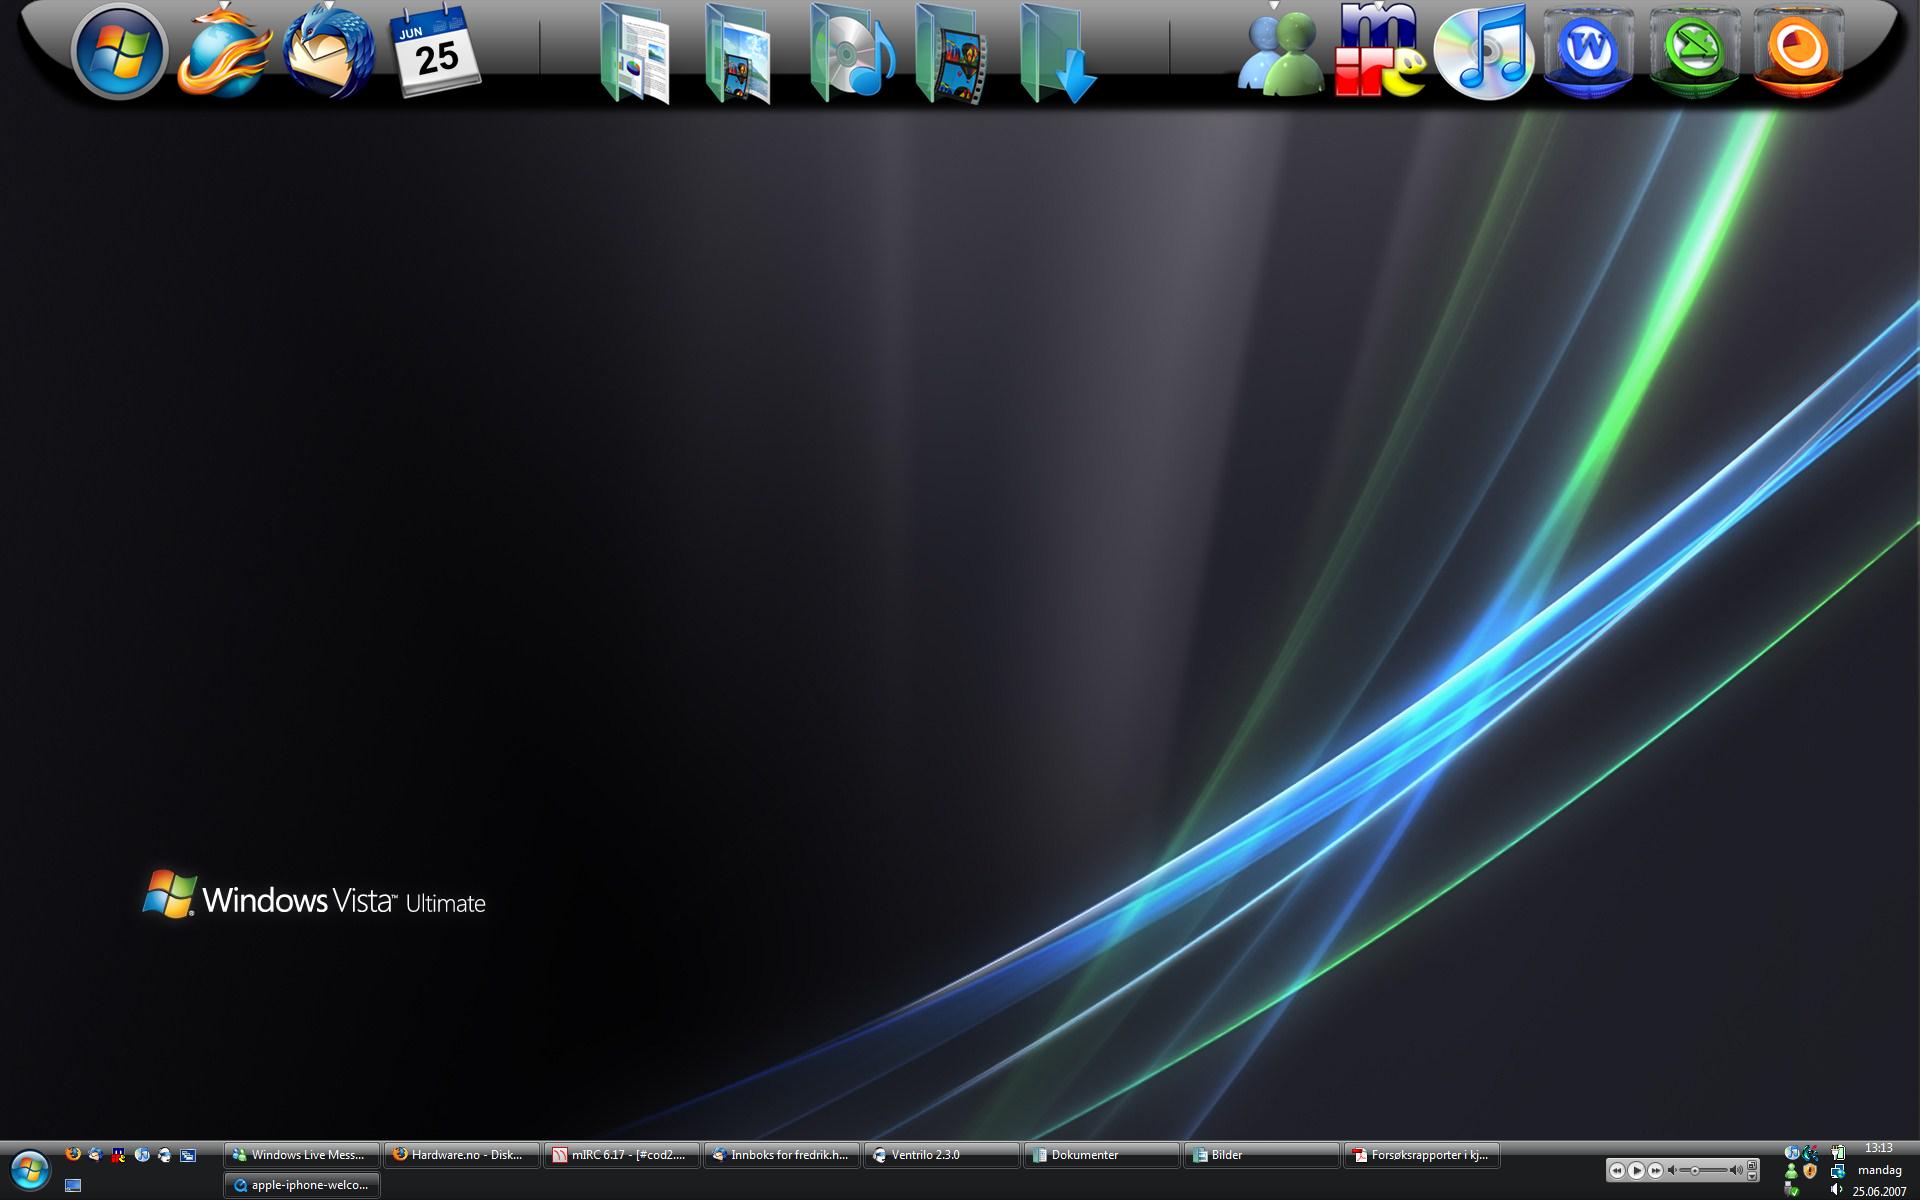Open Windows Security Center shield alert
The width and height of the screenshot is (1920, 1200).
coord(1810,1171)
